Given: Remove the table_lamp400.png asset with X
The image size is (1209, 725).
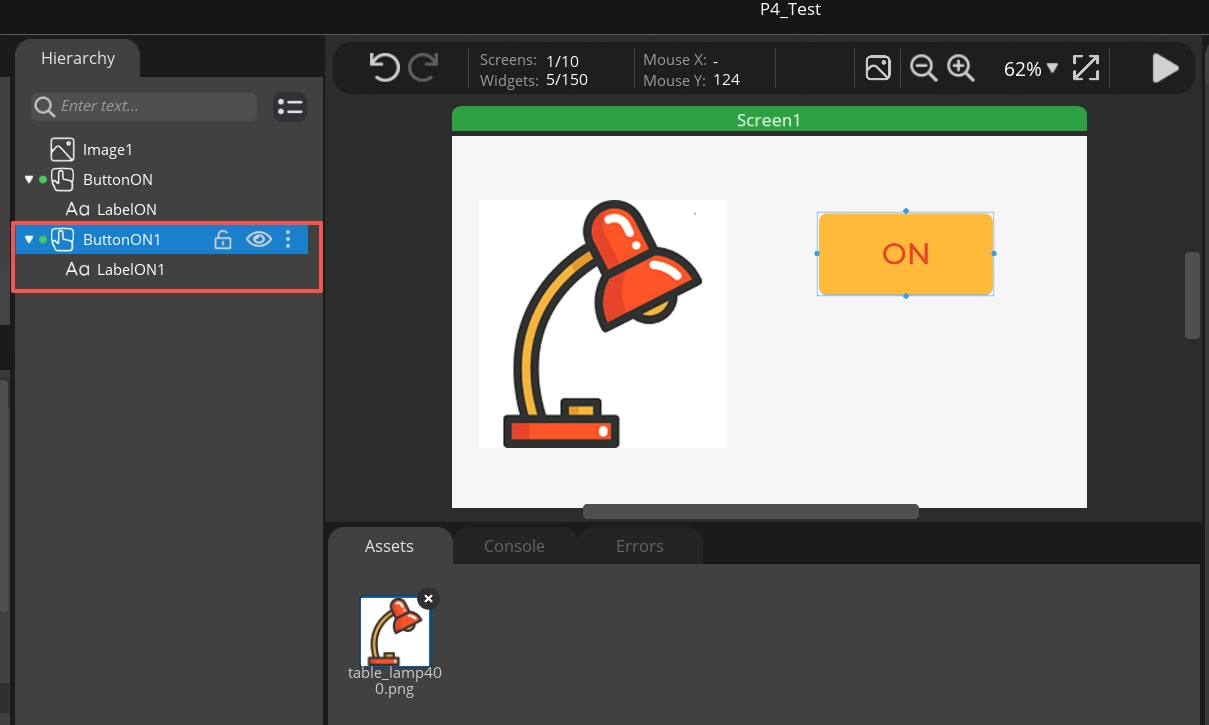Looking at the screenshot, I should click(x=428, y=599).
